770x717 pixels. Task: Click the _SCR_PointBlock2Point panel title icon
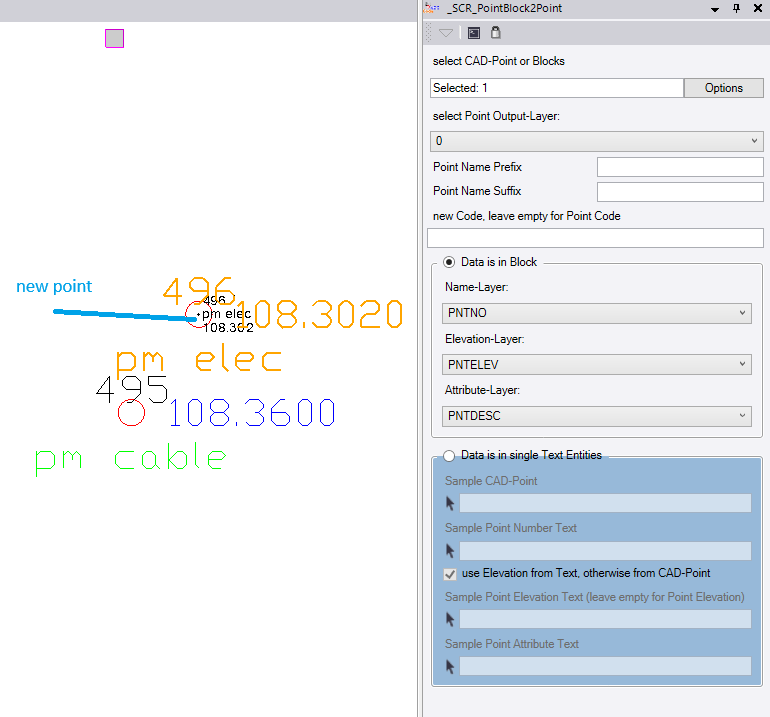(432, 8)
